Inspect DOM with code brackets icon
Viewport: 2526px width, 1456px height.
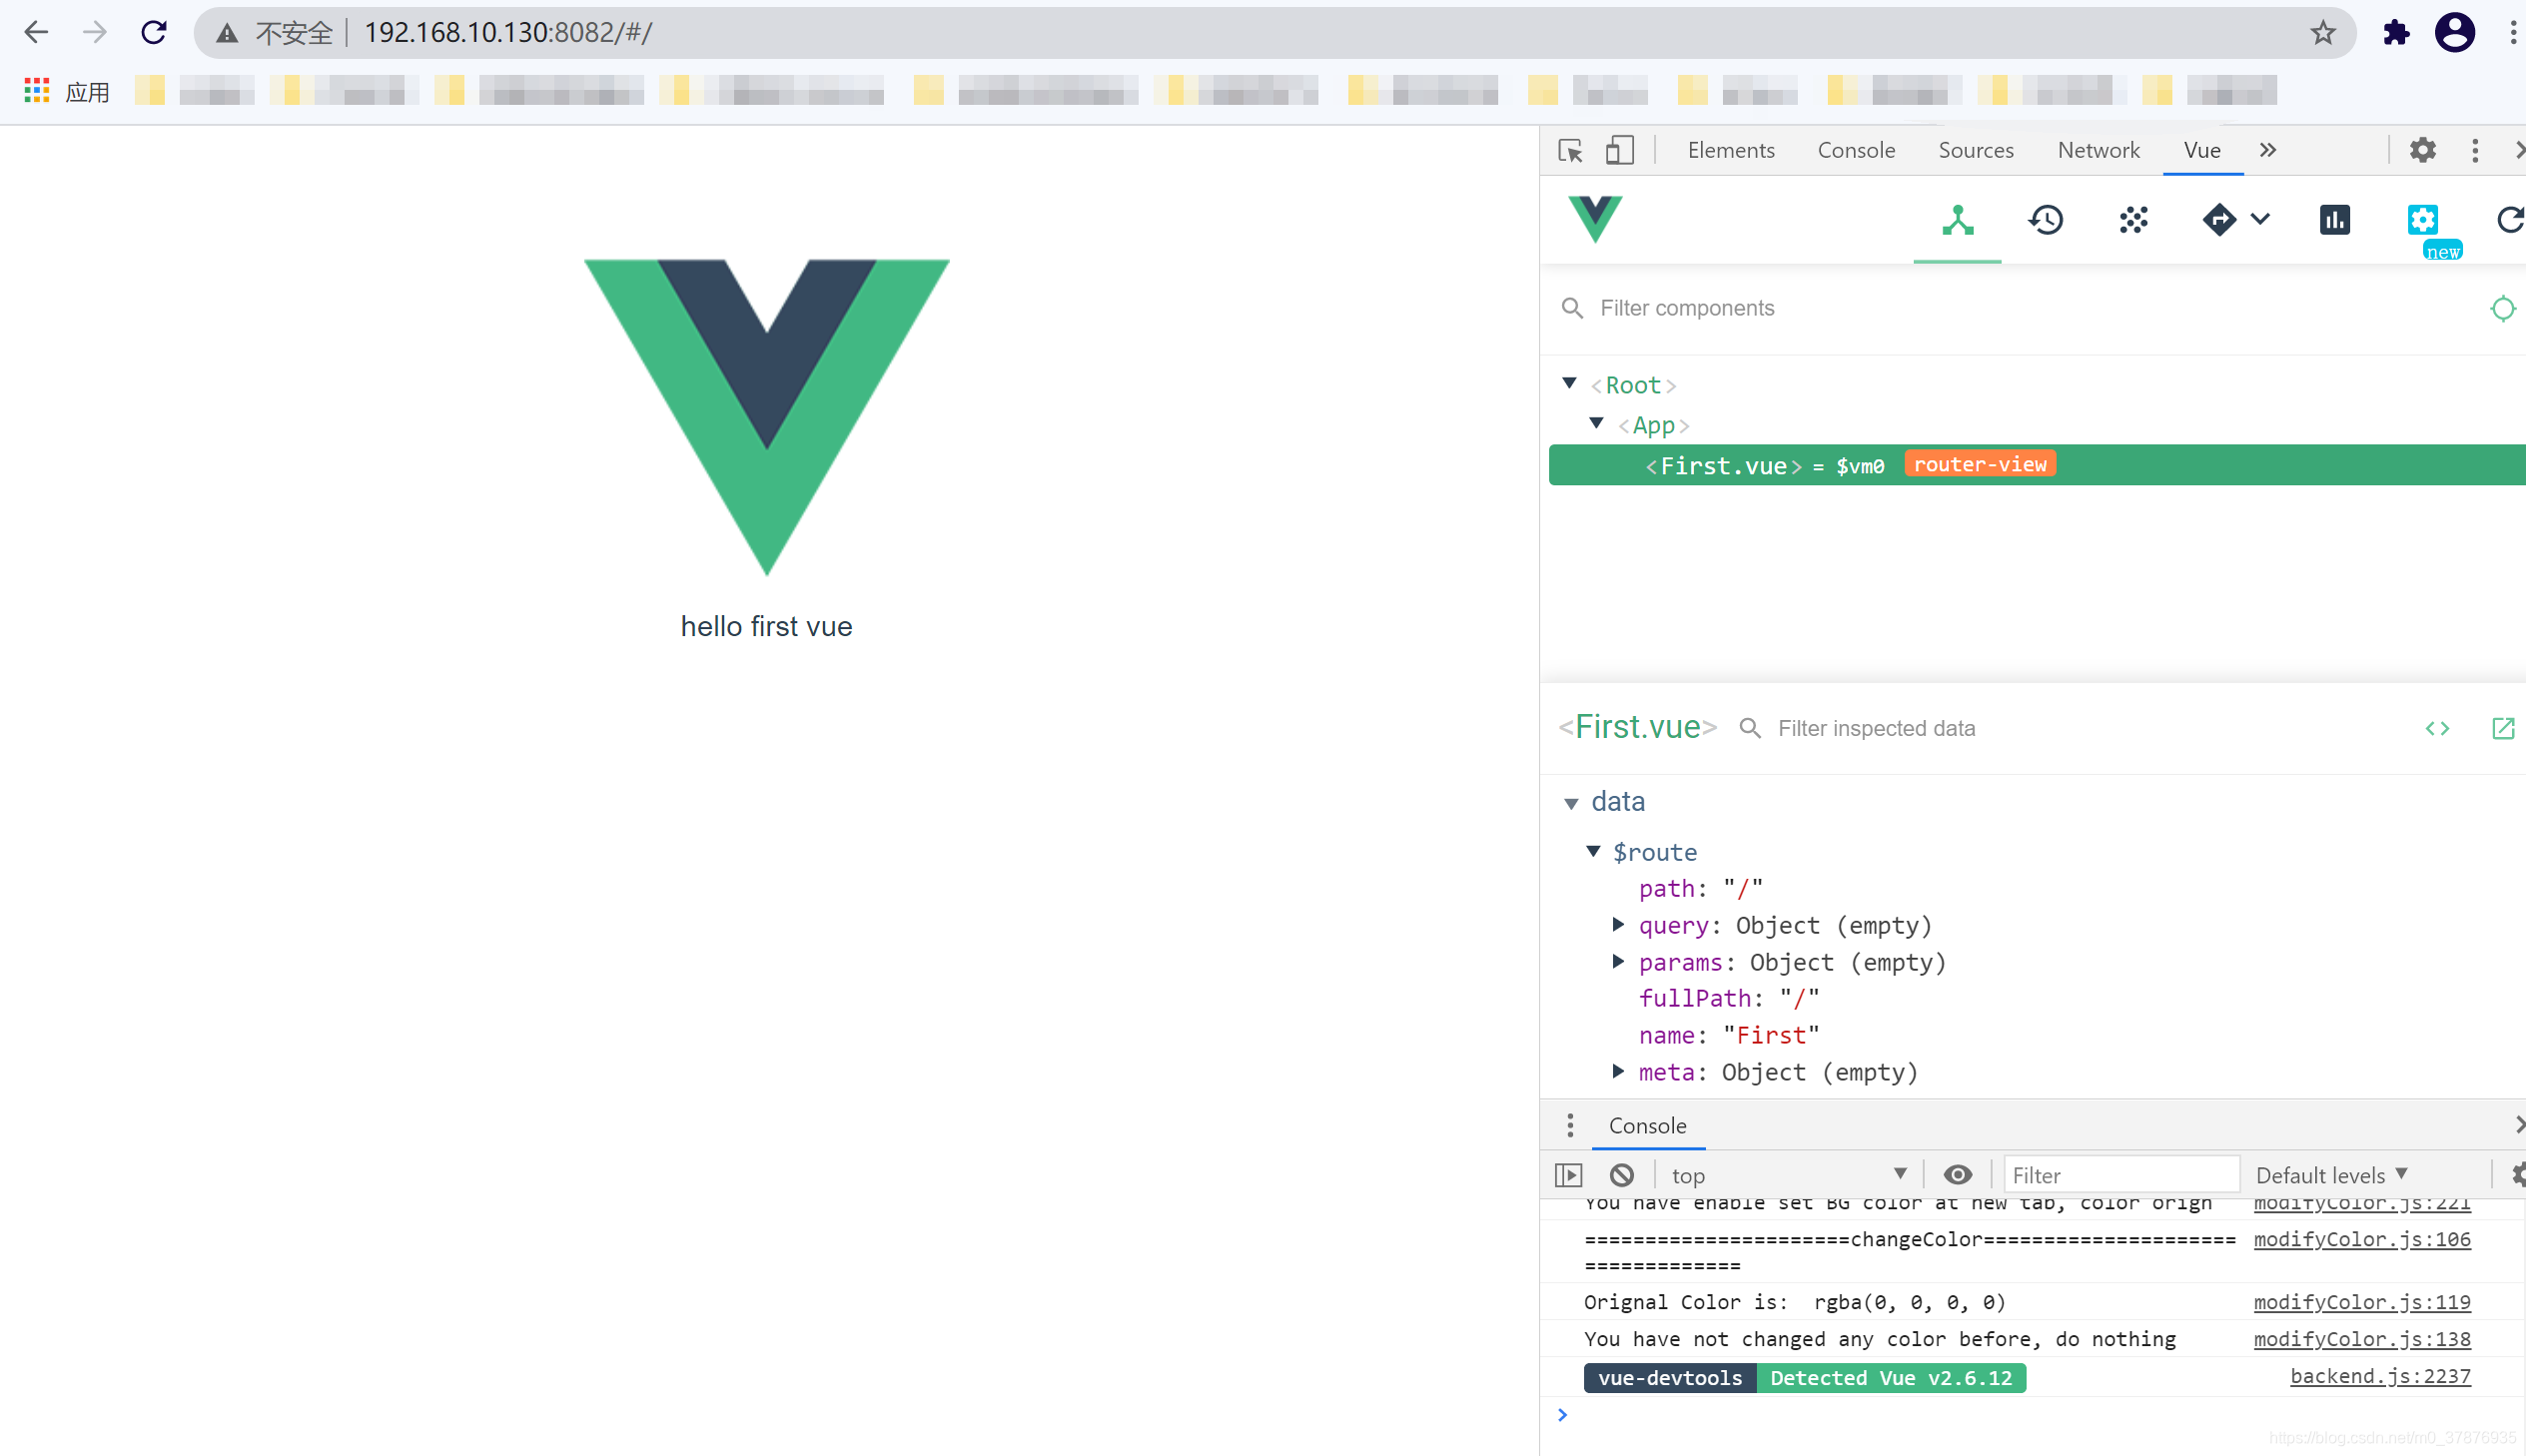pos(2437,728)
